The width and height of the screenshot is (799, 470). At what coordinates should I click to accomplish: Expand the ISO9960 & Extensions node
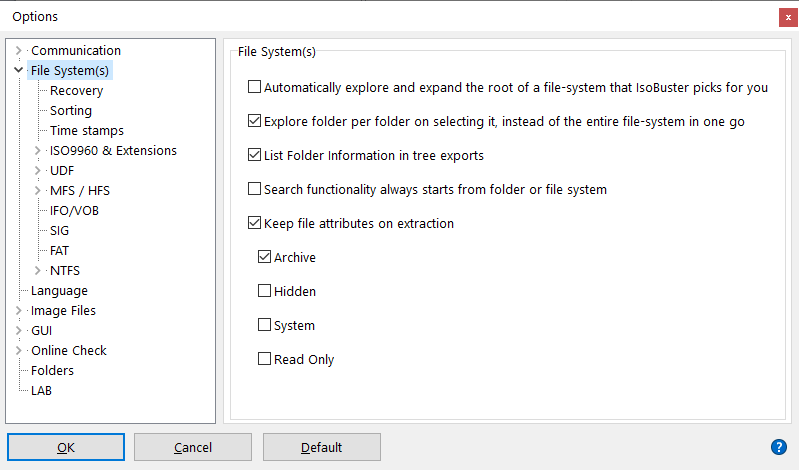tap(37, 150)
